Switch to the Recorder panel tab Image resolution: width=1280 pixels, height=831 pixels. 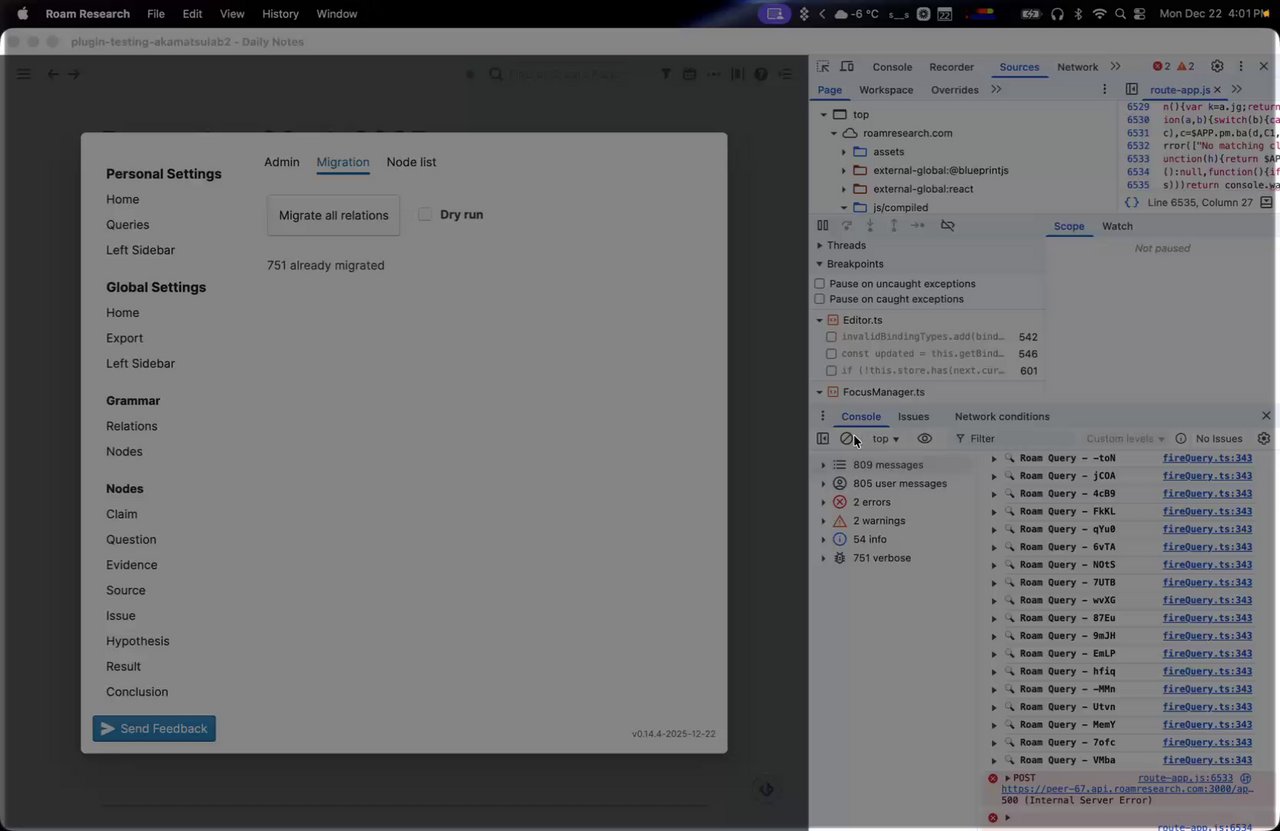pyautogui.click(x=951, y=67)
